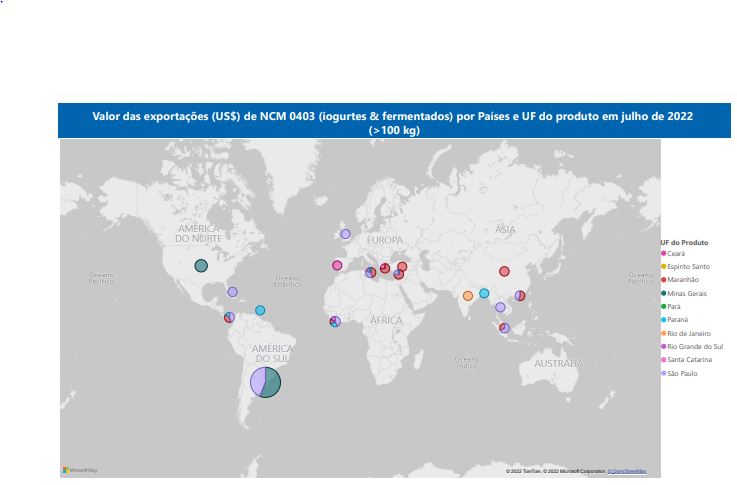Click the 'ÁFRICA' map label
The height and width of the screenshot is (485, 737).
click(x=386, y=321)
